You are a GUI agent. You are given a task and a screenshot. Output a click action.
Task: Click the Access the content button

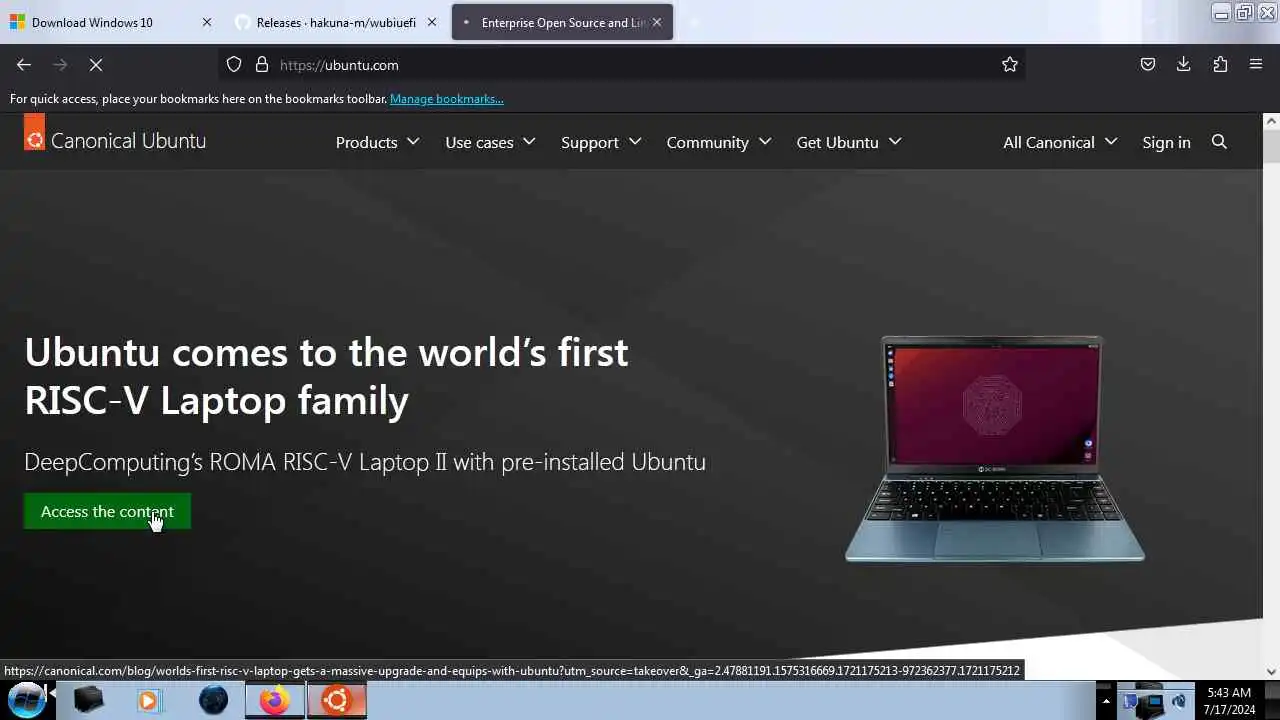pyautogui.click(x=107, y=511)
